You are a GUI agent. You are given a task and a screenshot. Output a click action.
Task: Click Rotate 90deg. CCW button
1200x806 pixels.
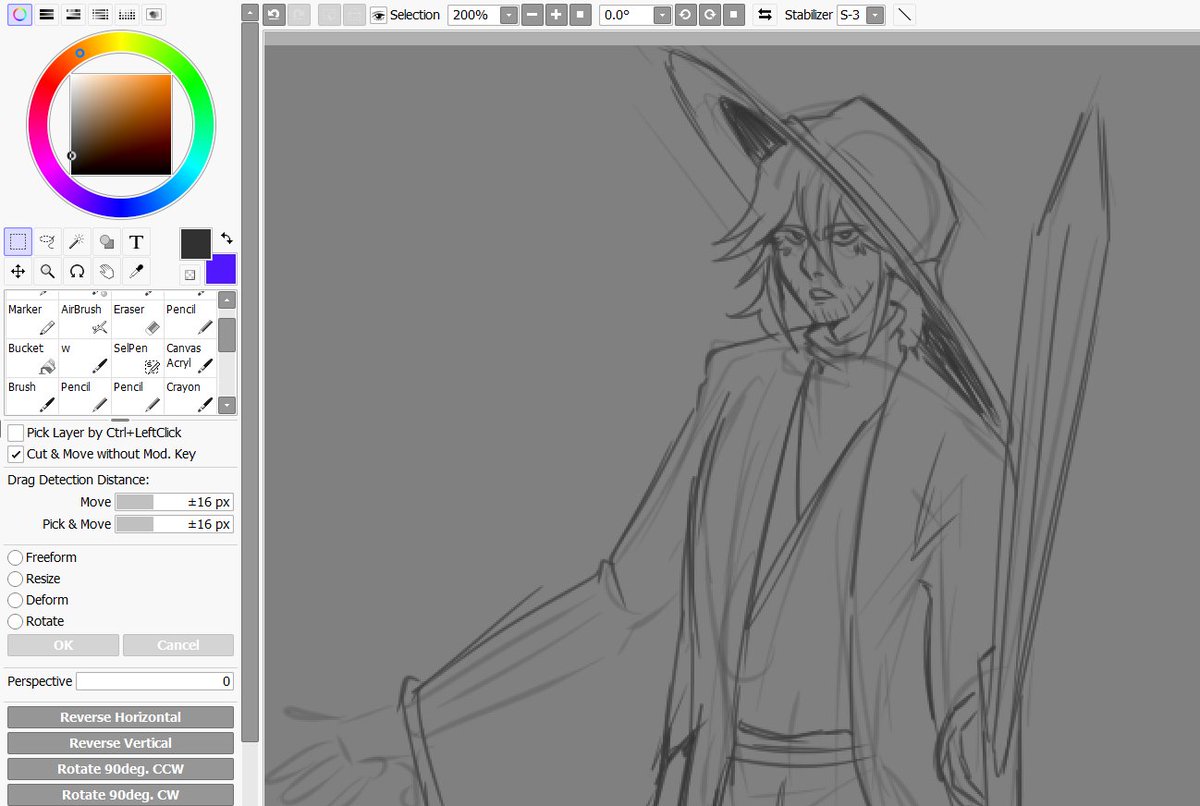[x=120, y=769]
